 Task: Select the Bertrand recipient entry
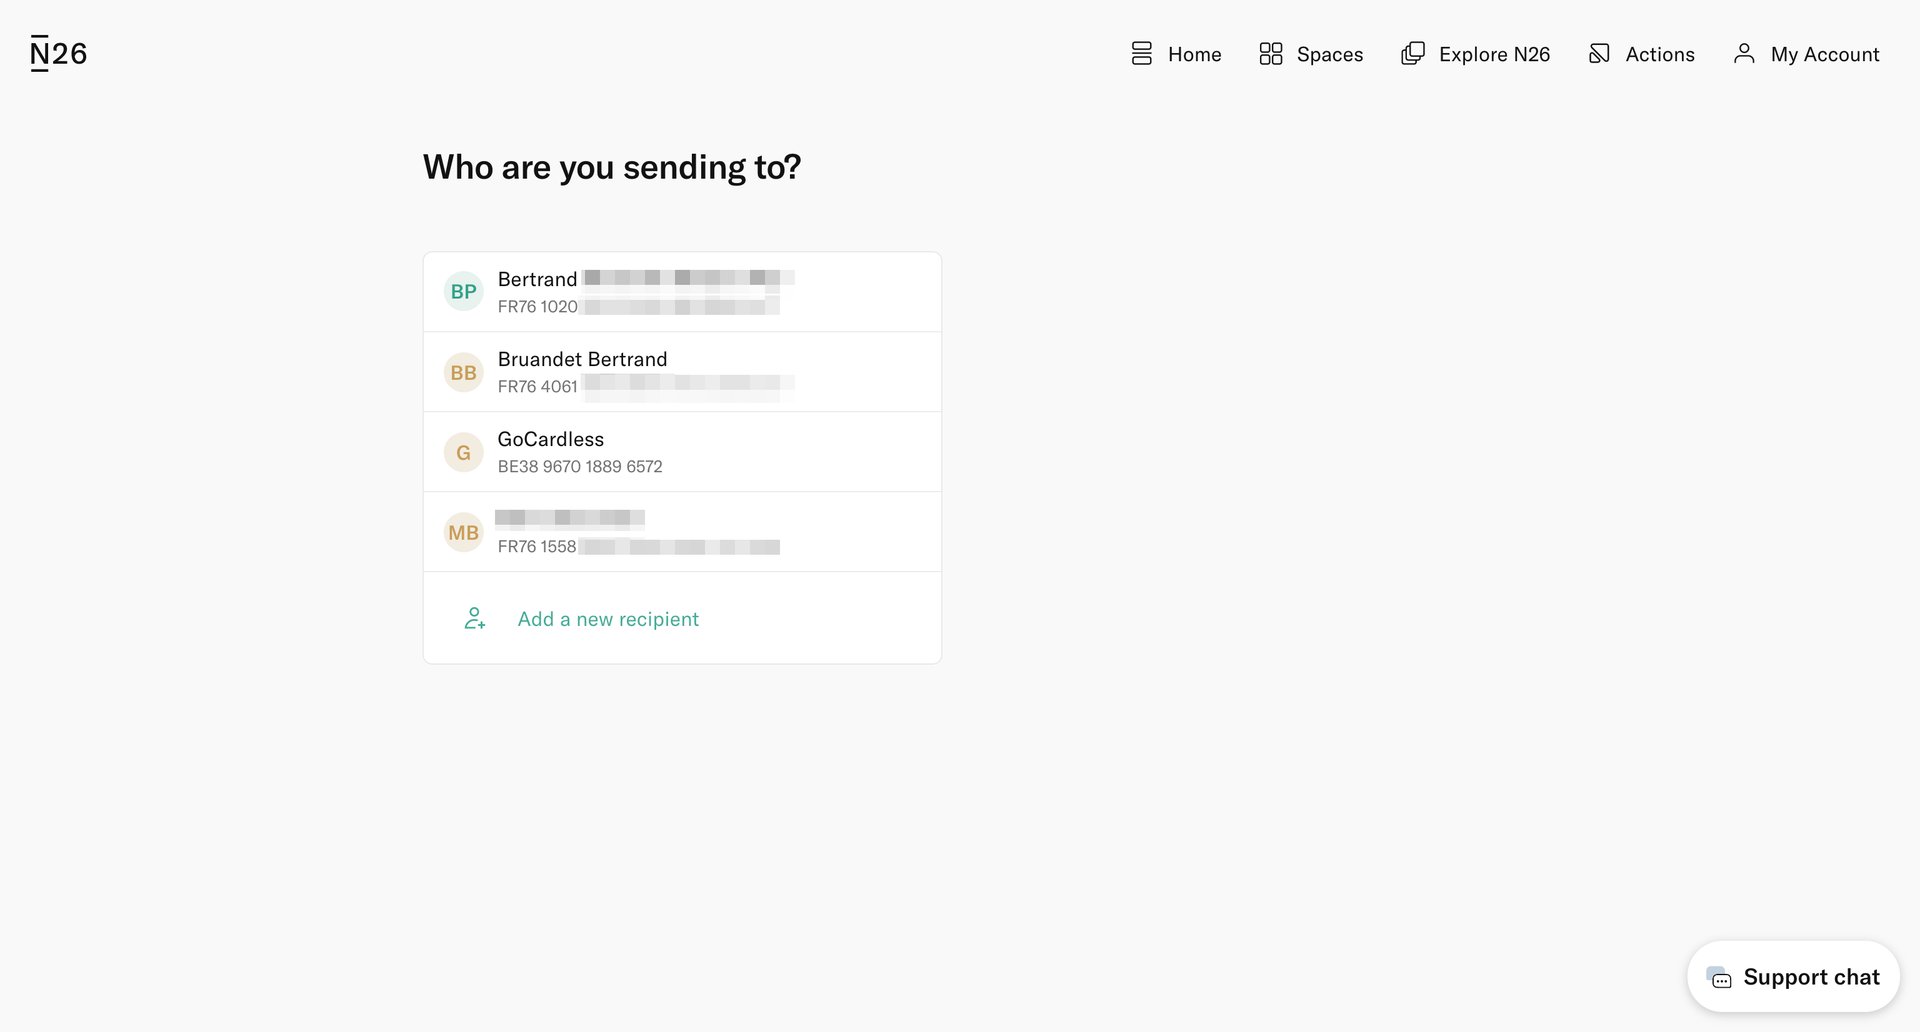coord(681,291)
